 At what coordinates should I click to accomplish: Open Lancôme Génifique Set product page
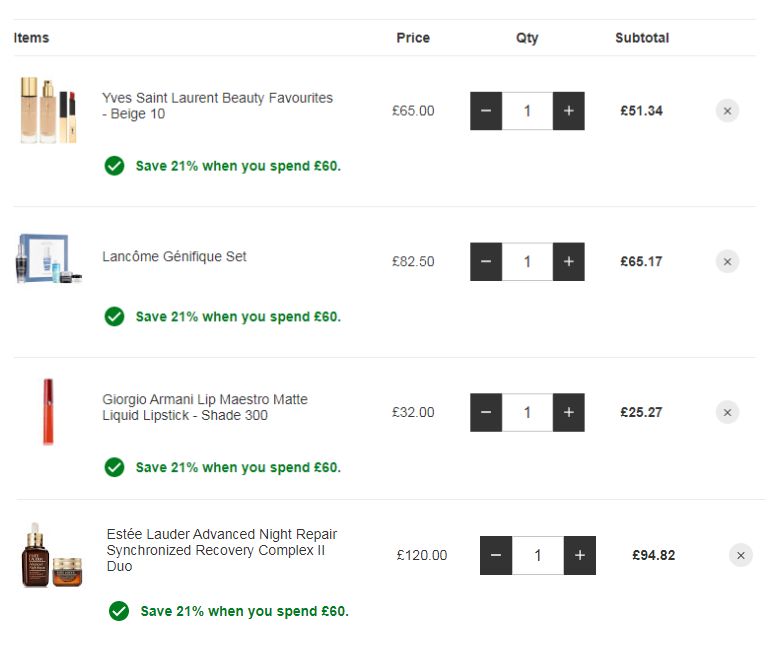point(174,257)
